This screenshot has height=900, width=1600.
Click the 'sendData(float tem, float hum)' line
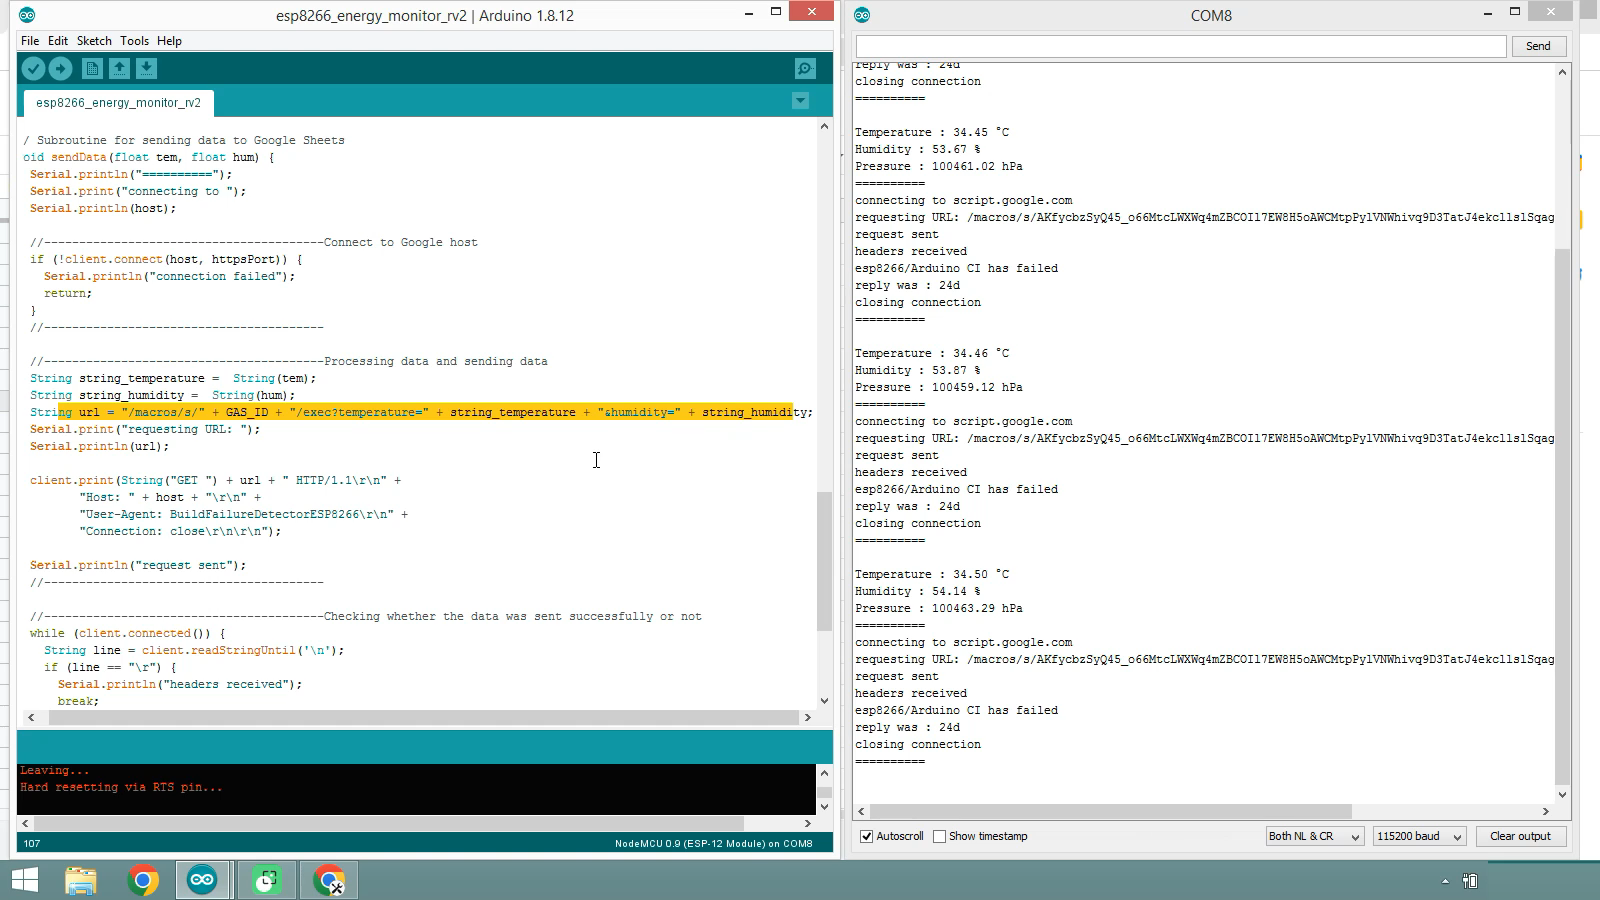[148, 157]
